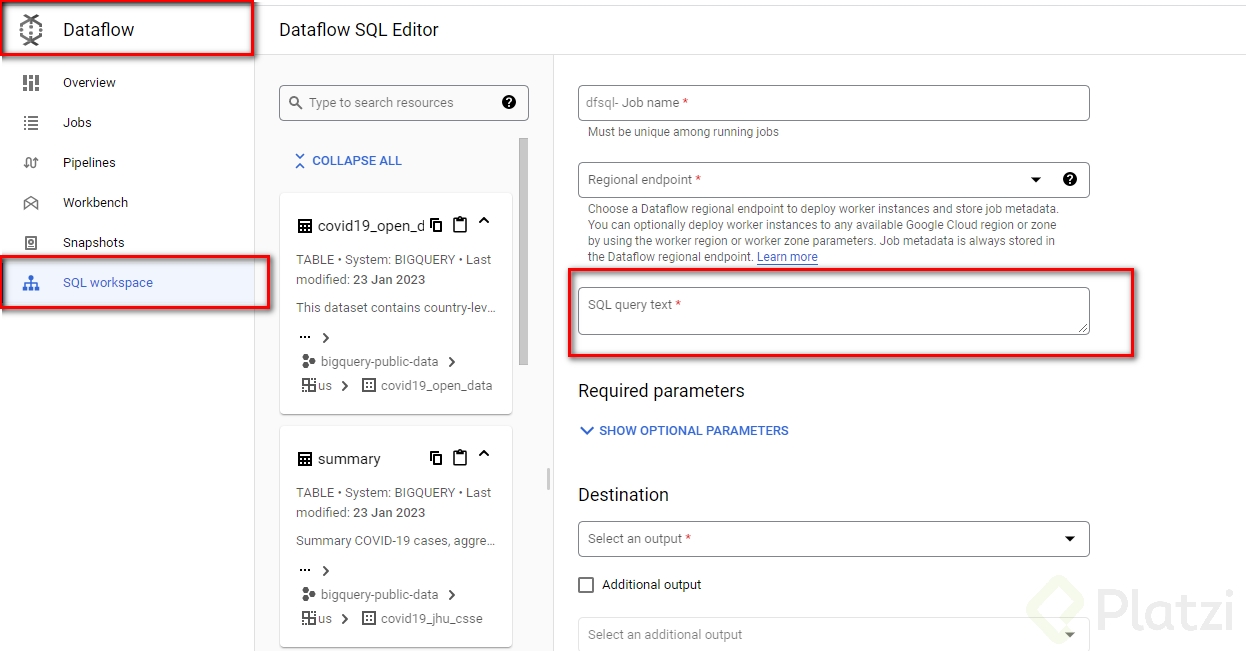
Task: Open the Regional endpoint dropdown
Action: click(1036, 180)
